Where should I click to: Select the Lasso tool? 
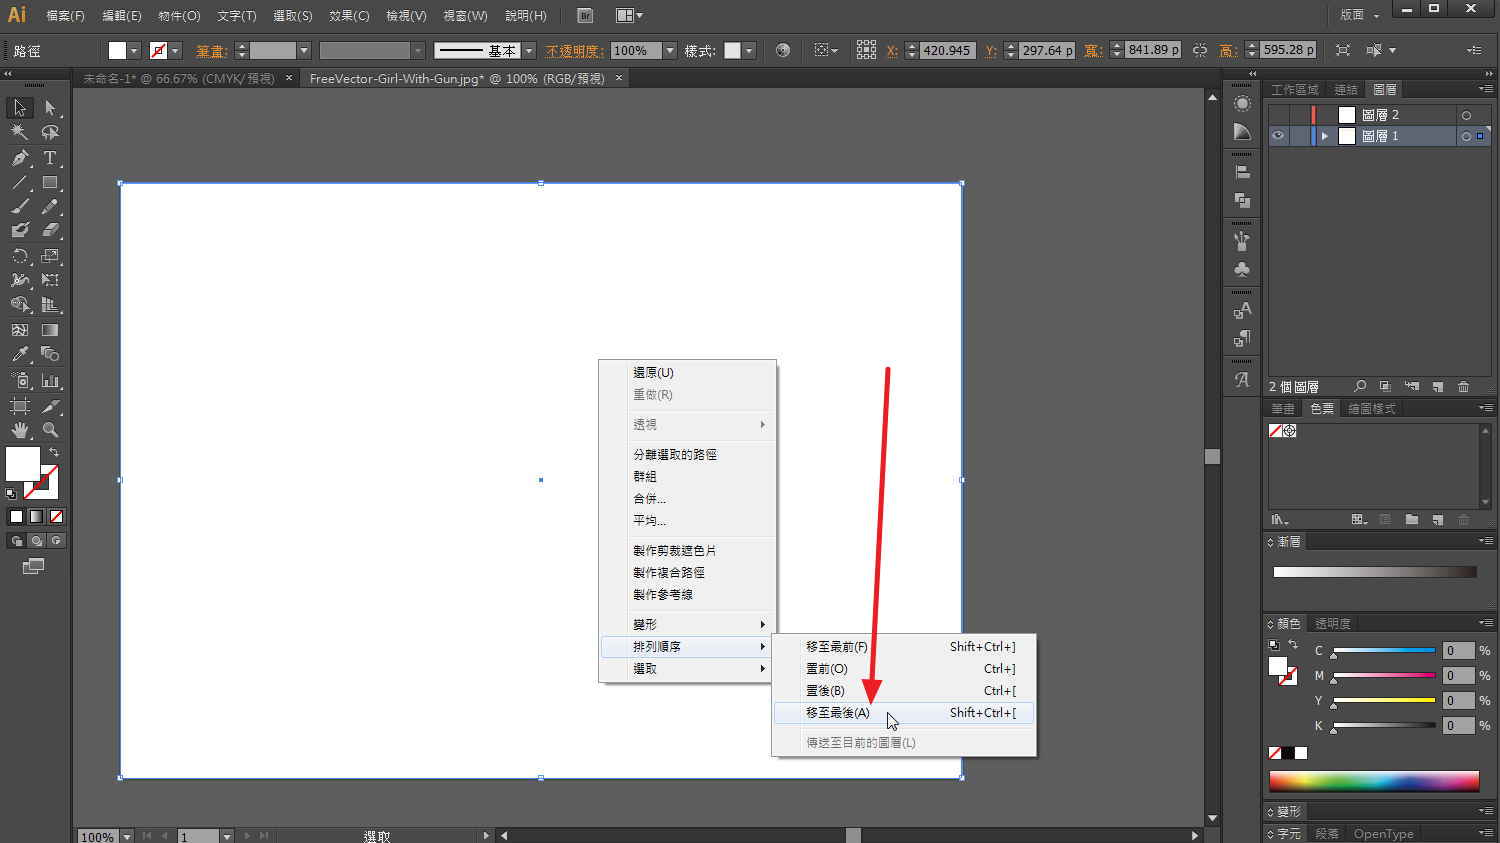point(50,132)
